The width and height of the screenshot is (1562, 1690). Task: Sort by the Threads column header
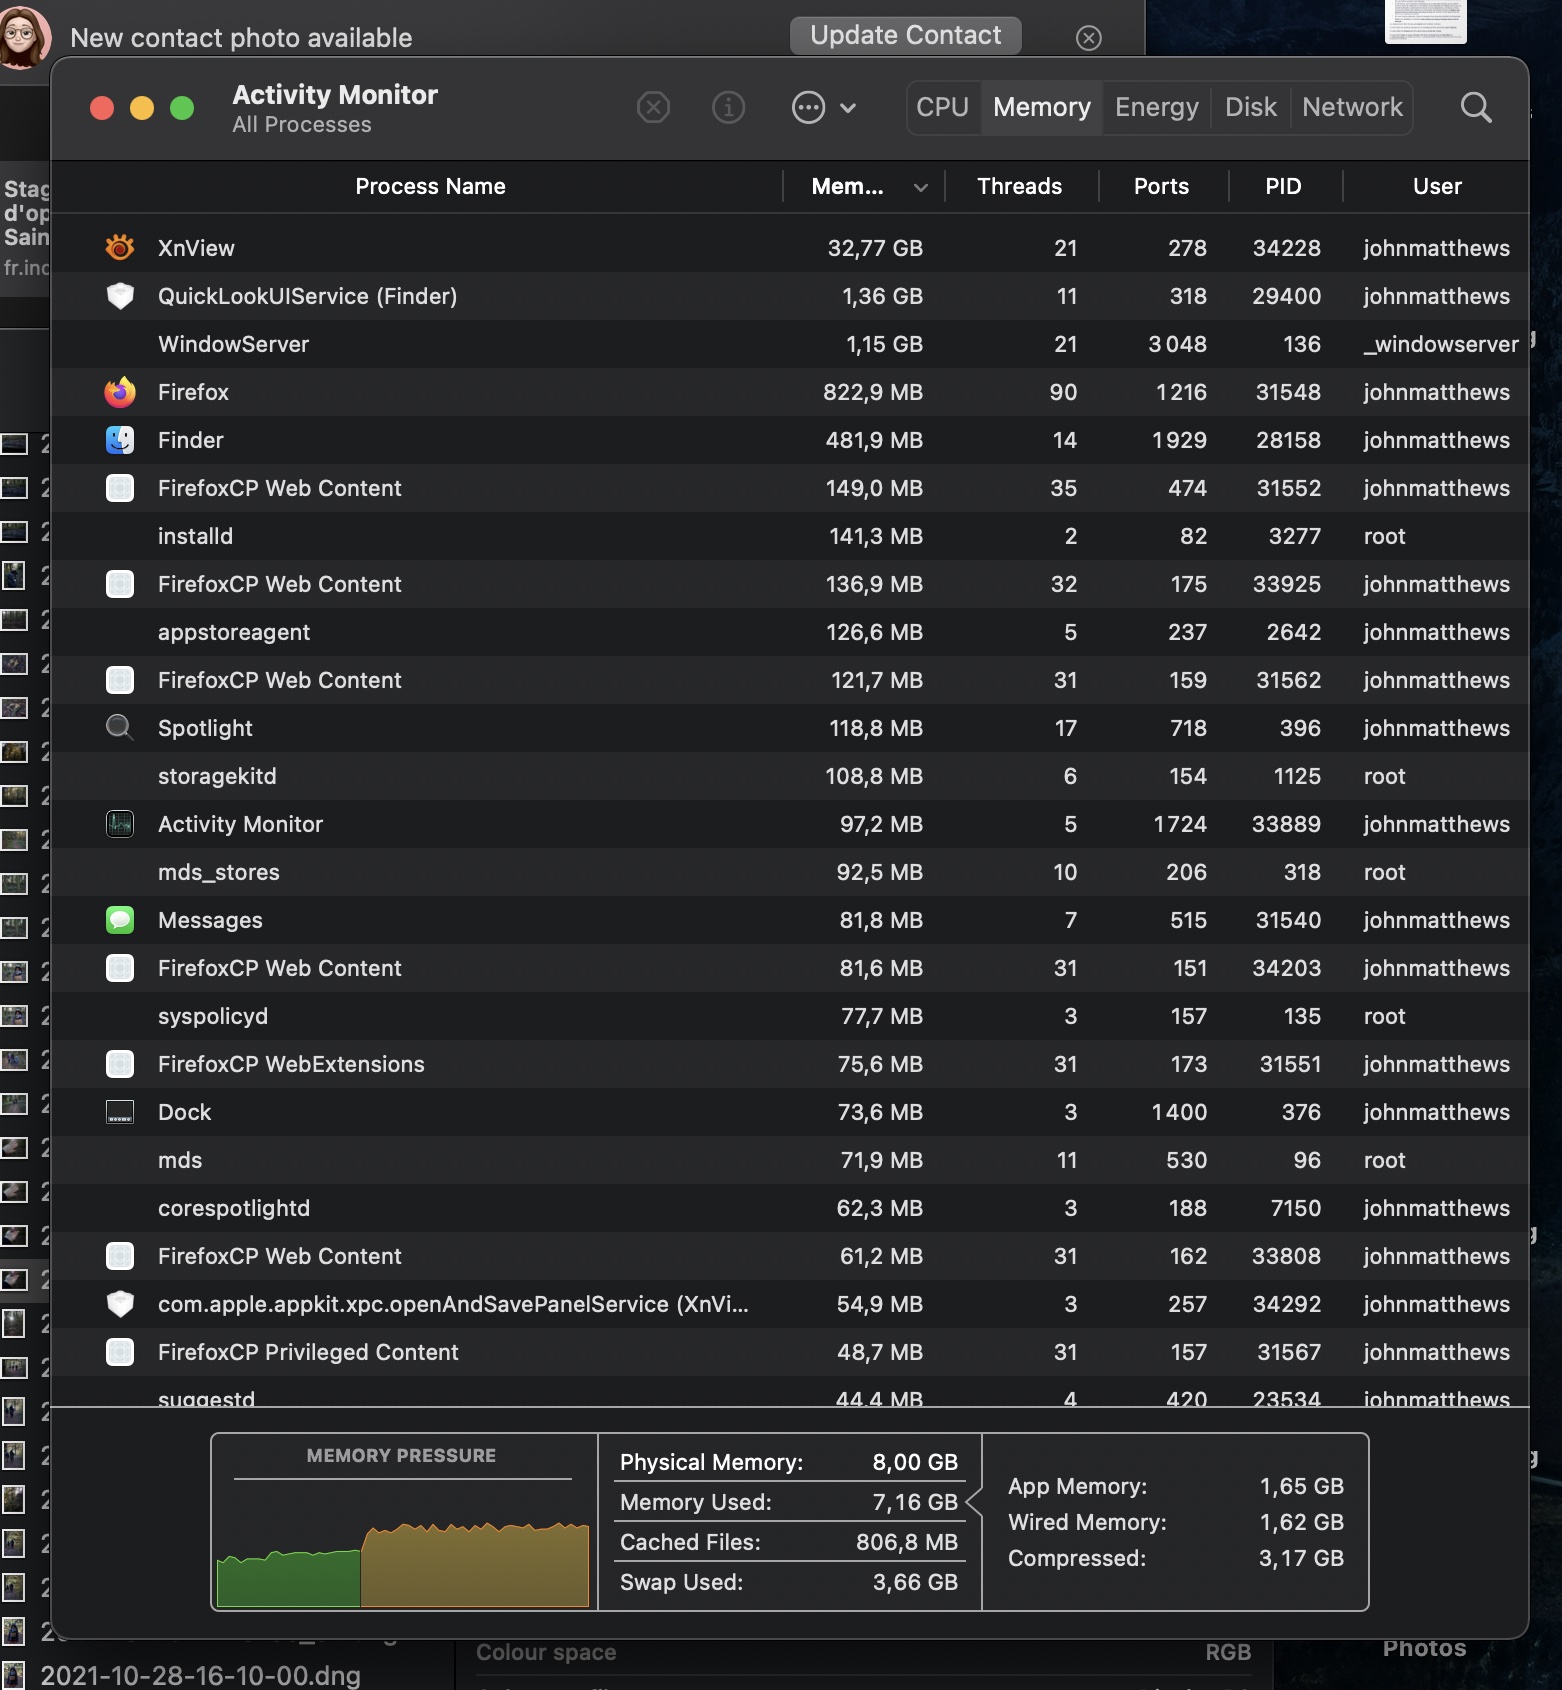[x=1019, y=187]
